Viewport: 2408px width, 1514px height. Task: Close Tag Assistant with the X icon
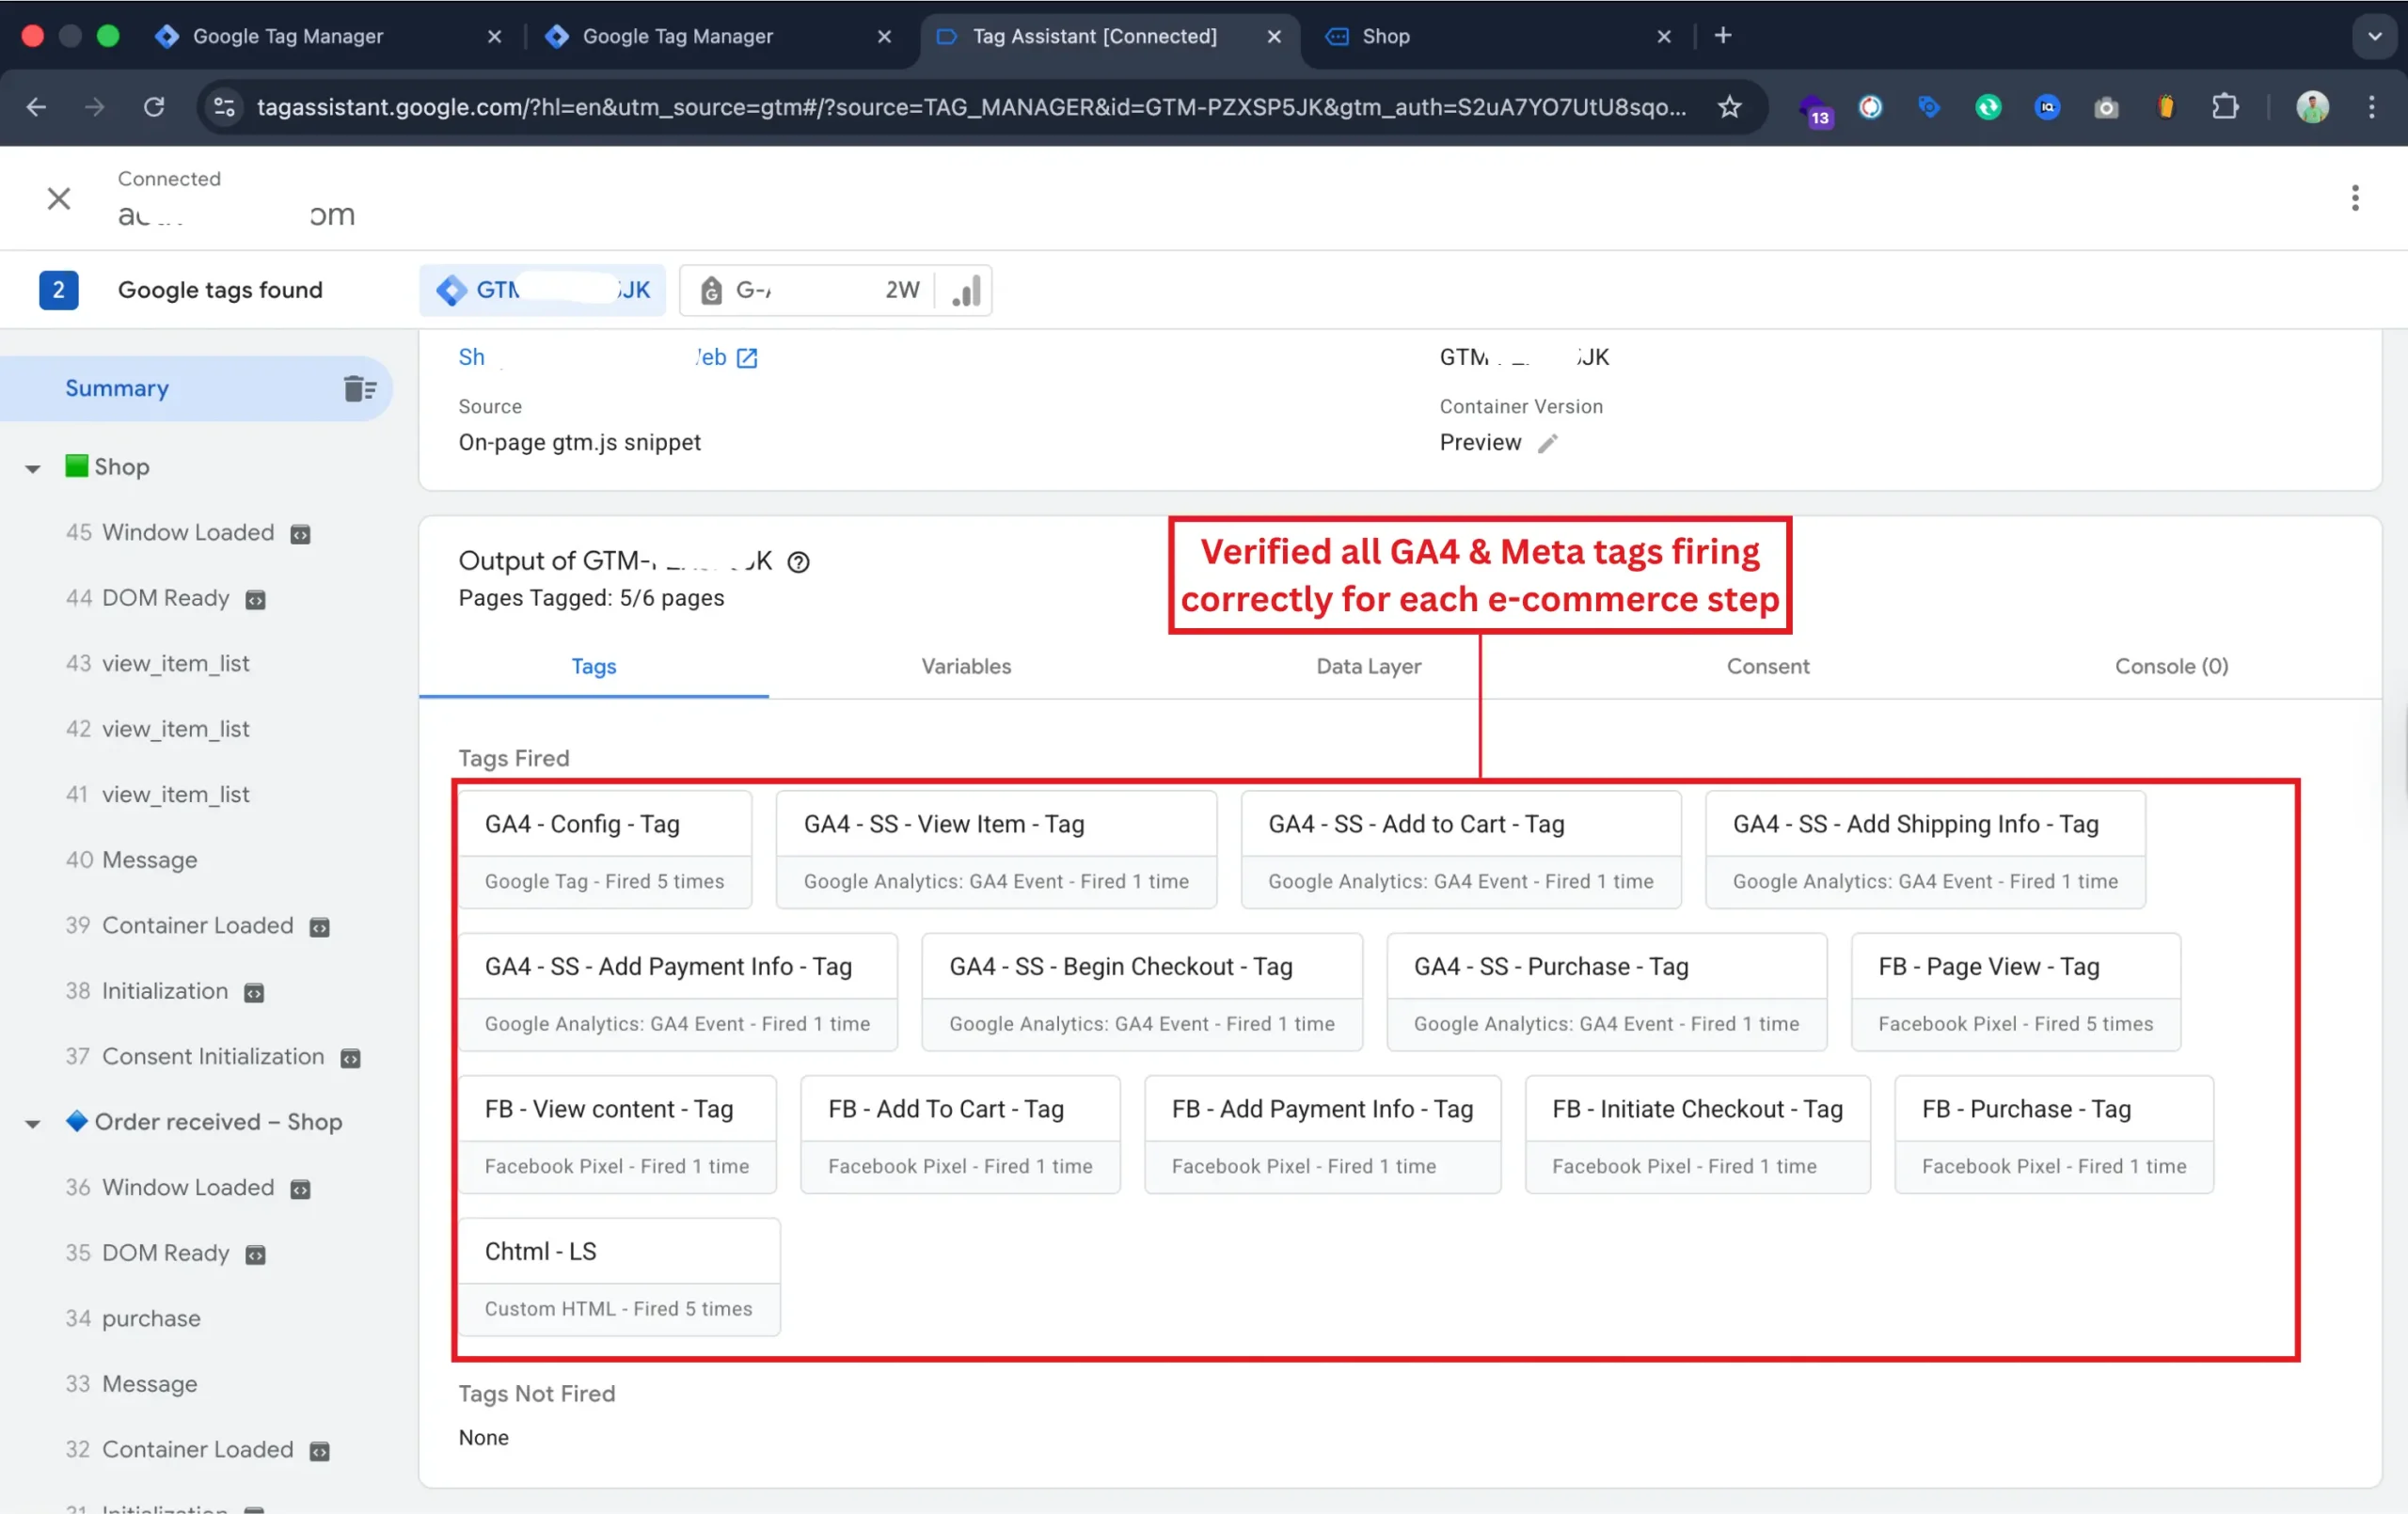[59, 198]
